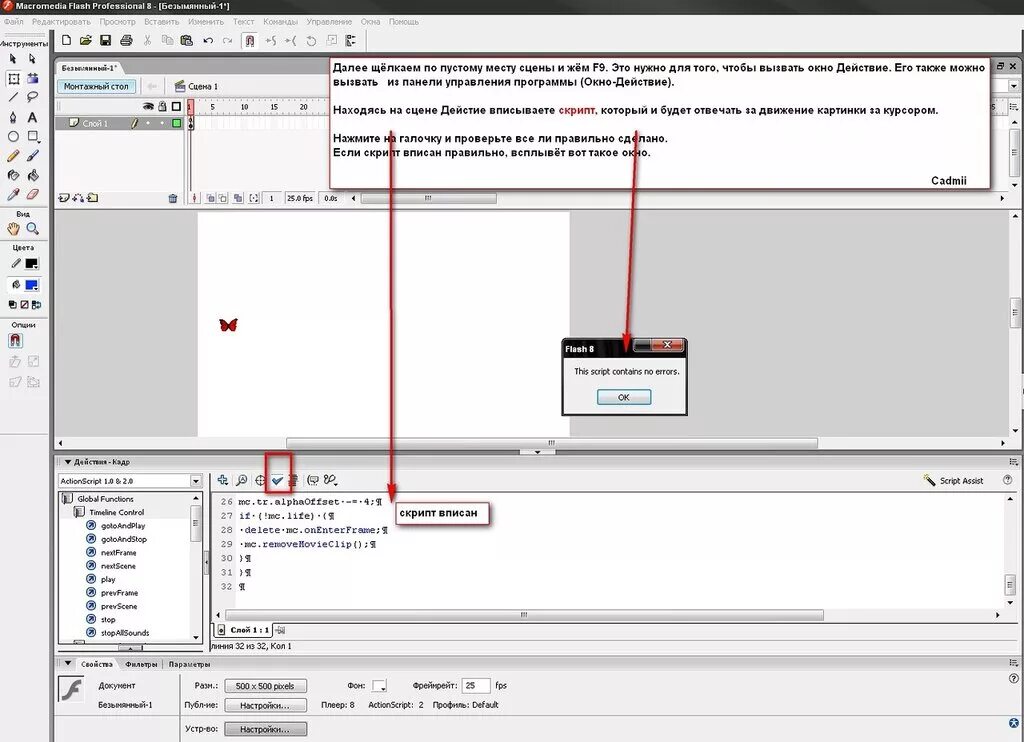This screenshot has height=742, width=1024.
Task: Click the Check Syntax checkmark icon
Action: point(278,480)
